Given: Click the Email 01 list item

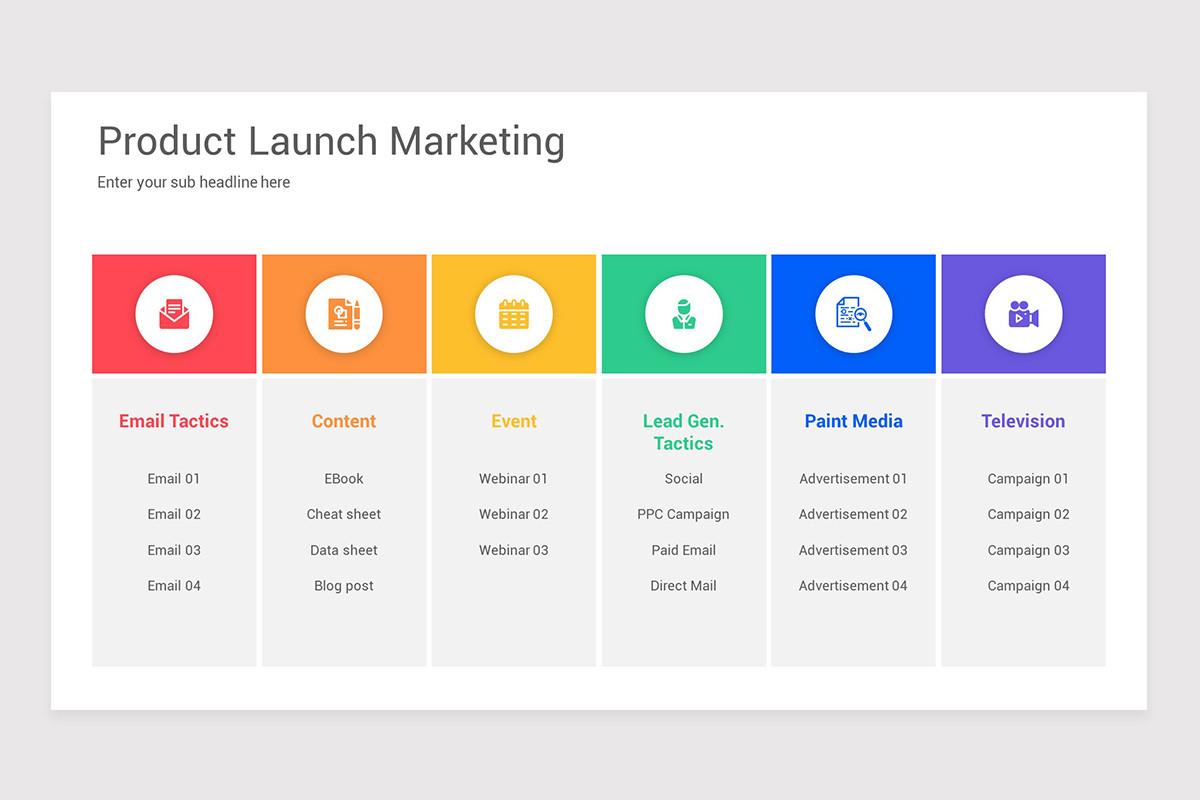Looking at the screenshot, I should tap(174, 479).
